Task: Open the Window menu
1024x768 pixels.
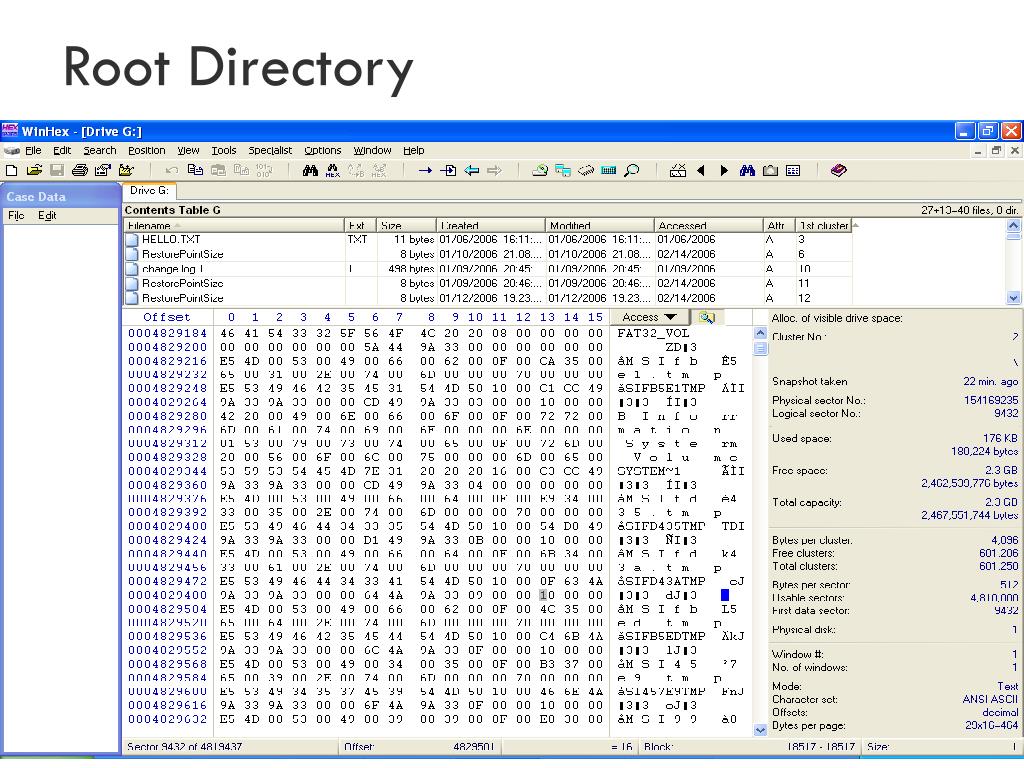Action: tap(372, 150)
